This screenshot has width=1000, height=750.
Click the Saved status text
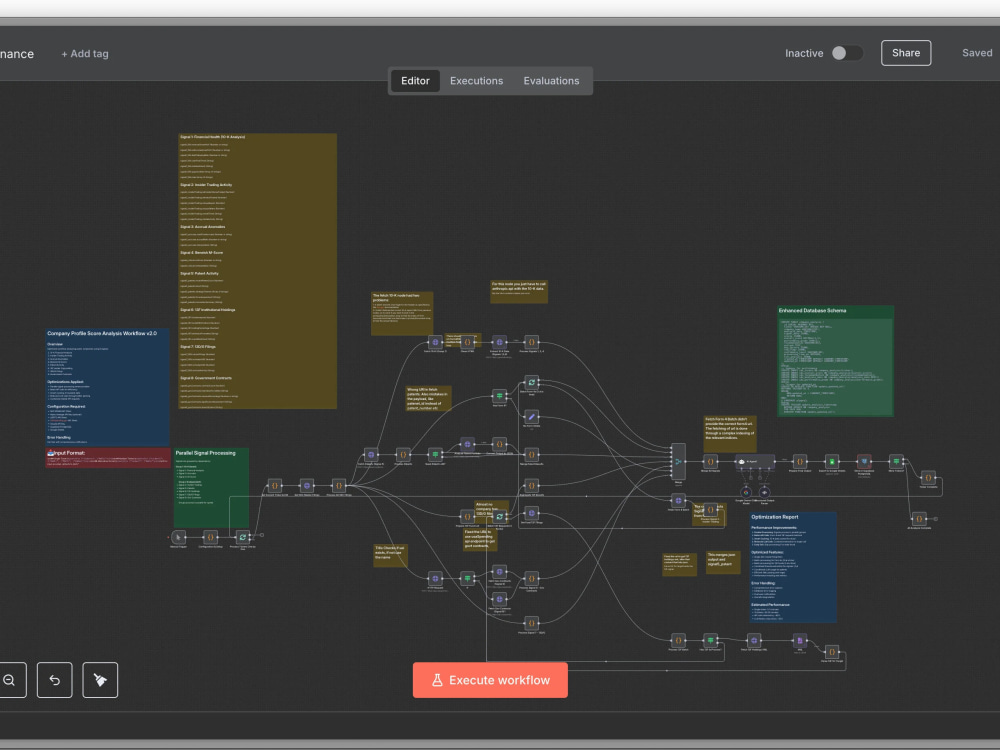977,53
